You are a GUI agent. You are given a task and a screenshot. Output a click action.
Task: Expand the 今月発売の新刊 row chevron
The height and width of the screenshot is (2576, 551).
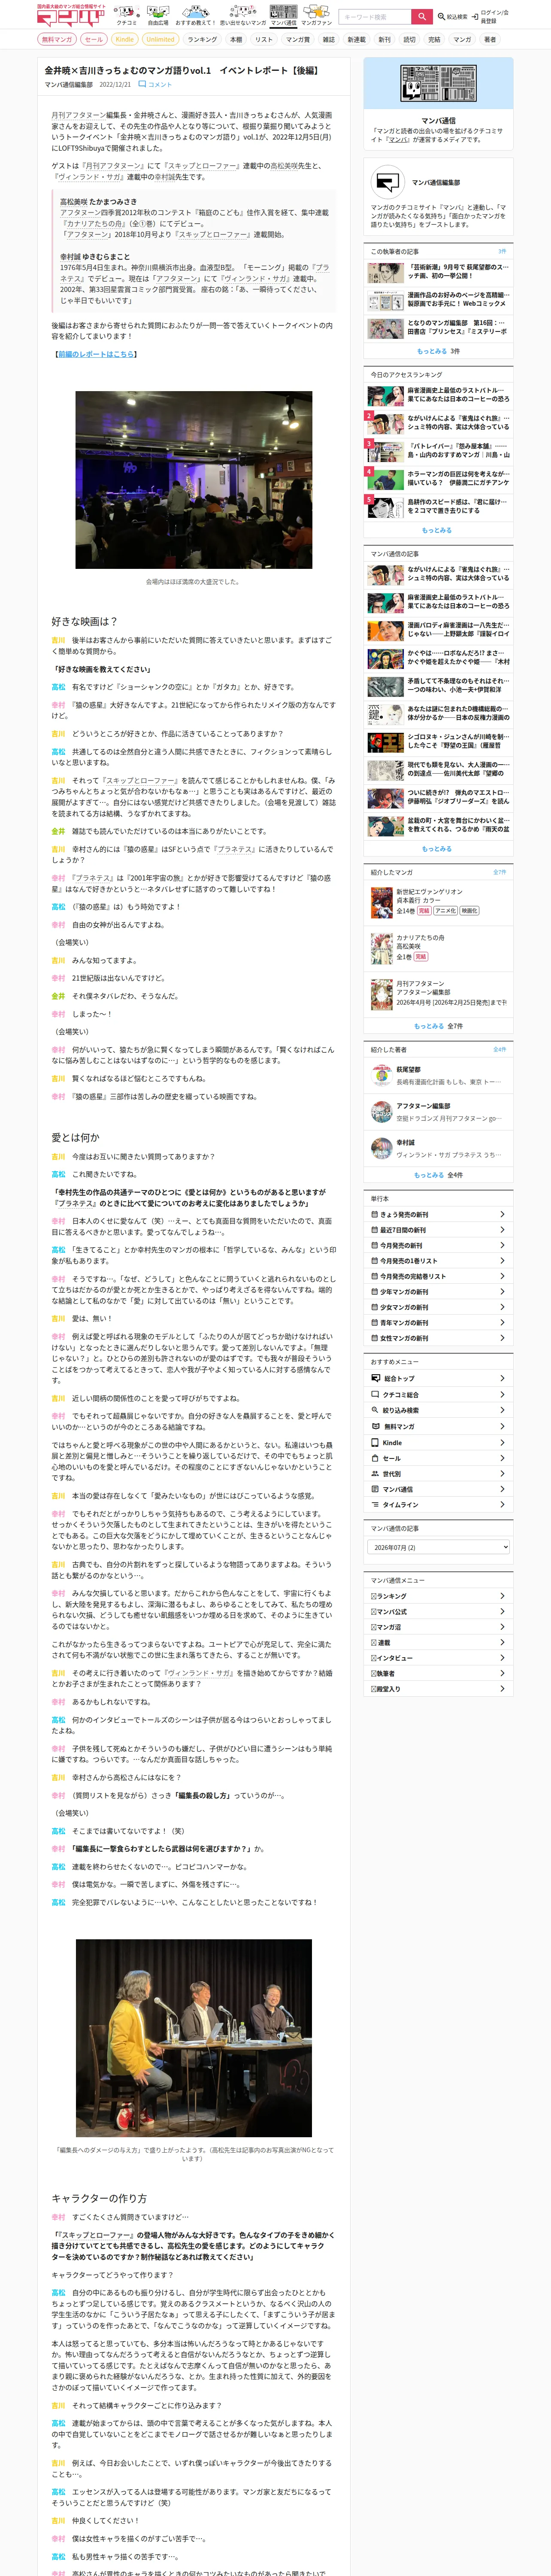pyautogui.click(x=502, y=1245)
